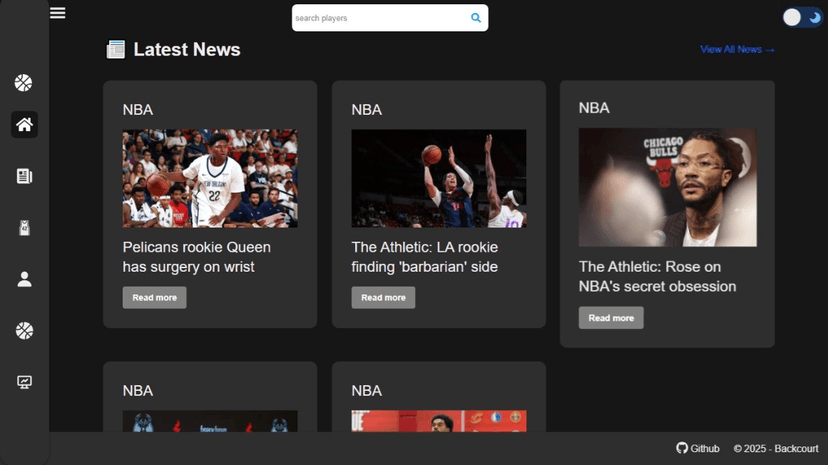Open the chart monitor icon in sidebar
Image resolution: width=828 pixels, height=465 pixels.
pos(24,382)
